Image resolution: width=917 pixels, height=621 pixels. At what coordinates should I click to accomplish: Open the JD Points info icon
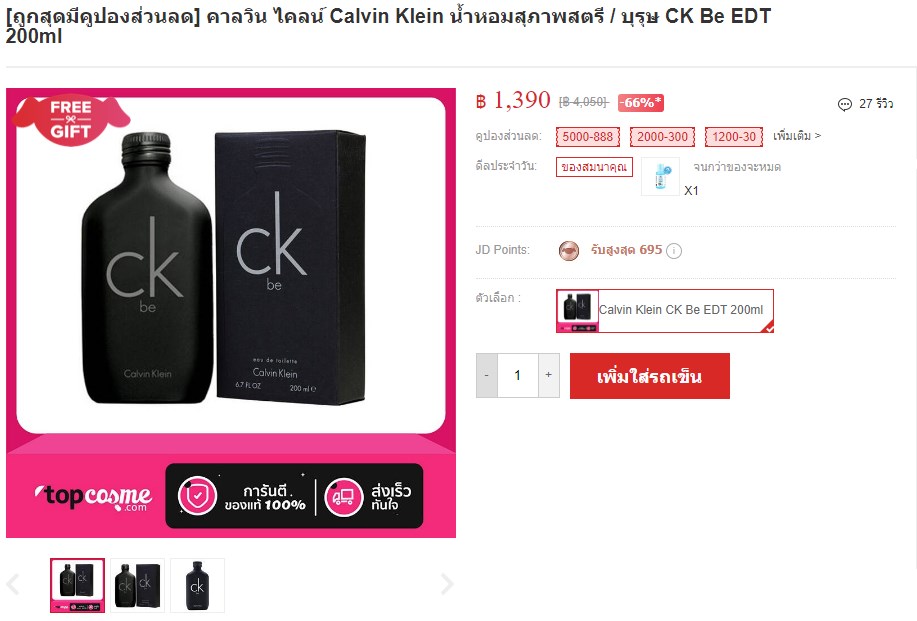tap(674, 251)
